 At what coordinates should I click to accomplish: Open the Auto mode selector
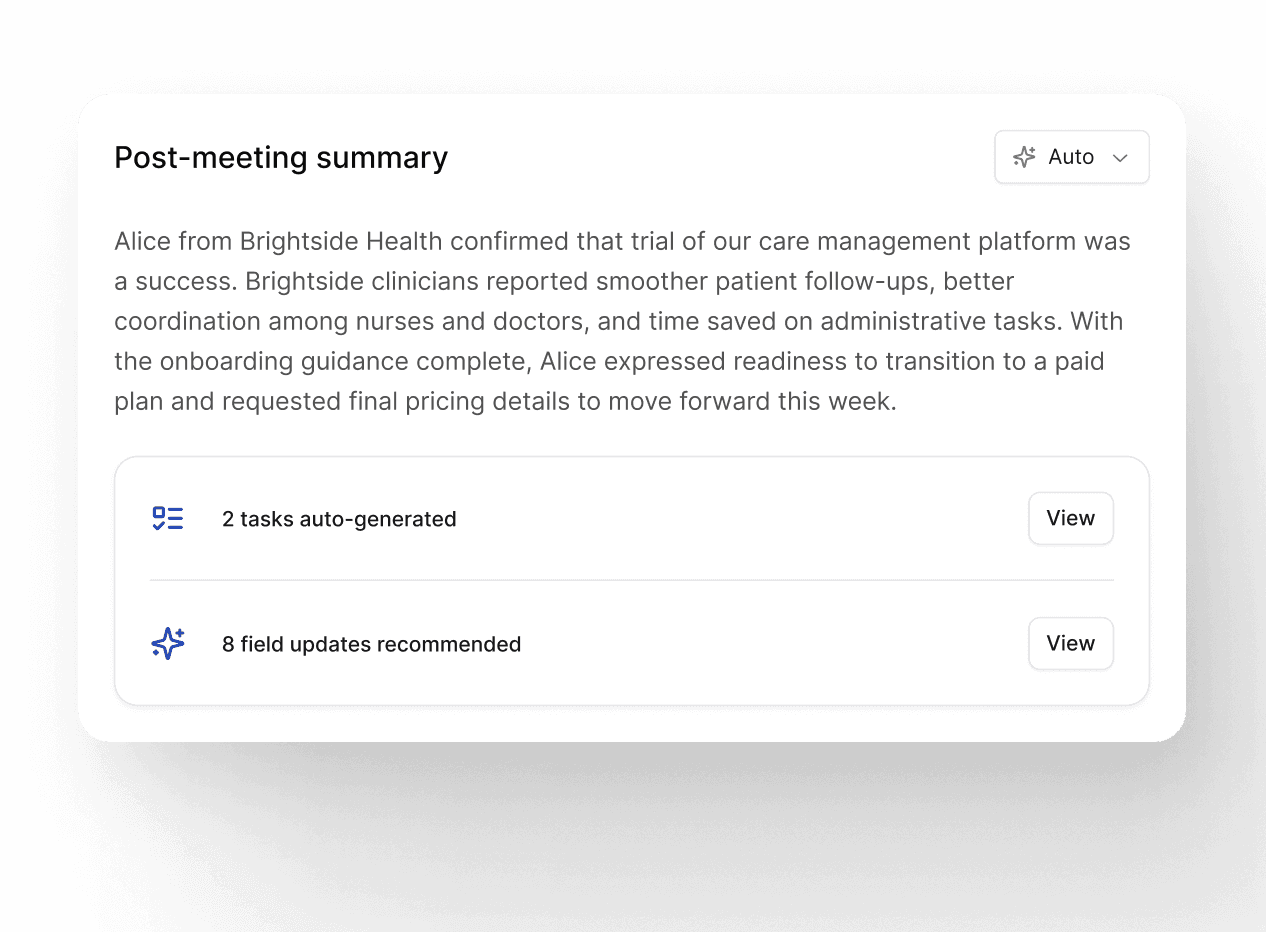click(x=1071, y=157)
